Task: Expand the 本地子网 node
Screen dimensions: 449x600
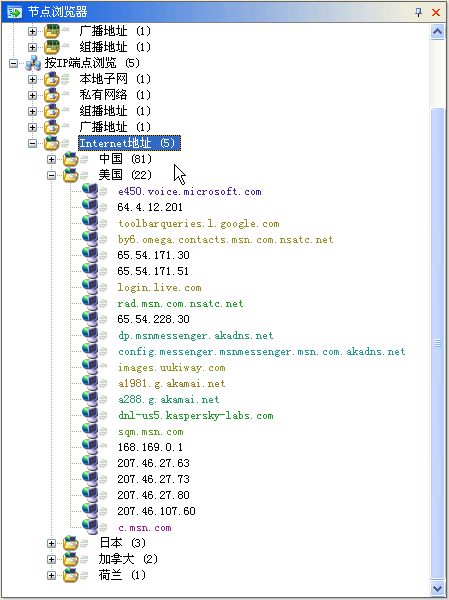Action: coord(33,79)
